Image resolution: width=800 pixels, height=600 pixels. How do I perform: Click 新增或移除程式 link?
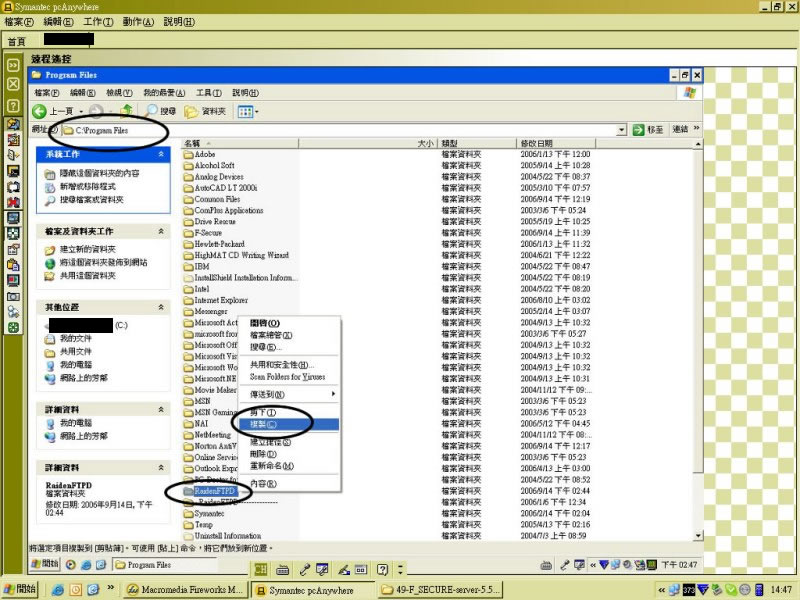click(x=88, y=186)
